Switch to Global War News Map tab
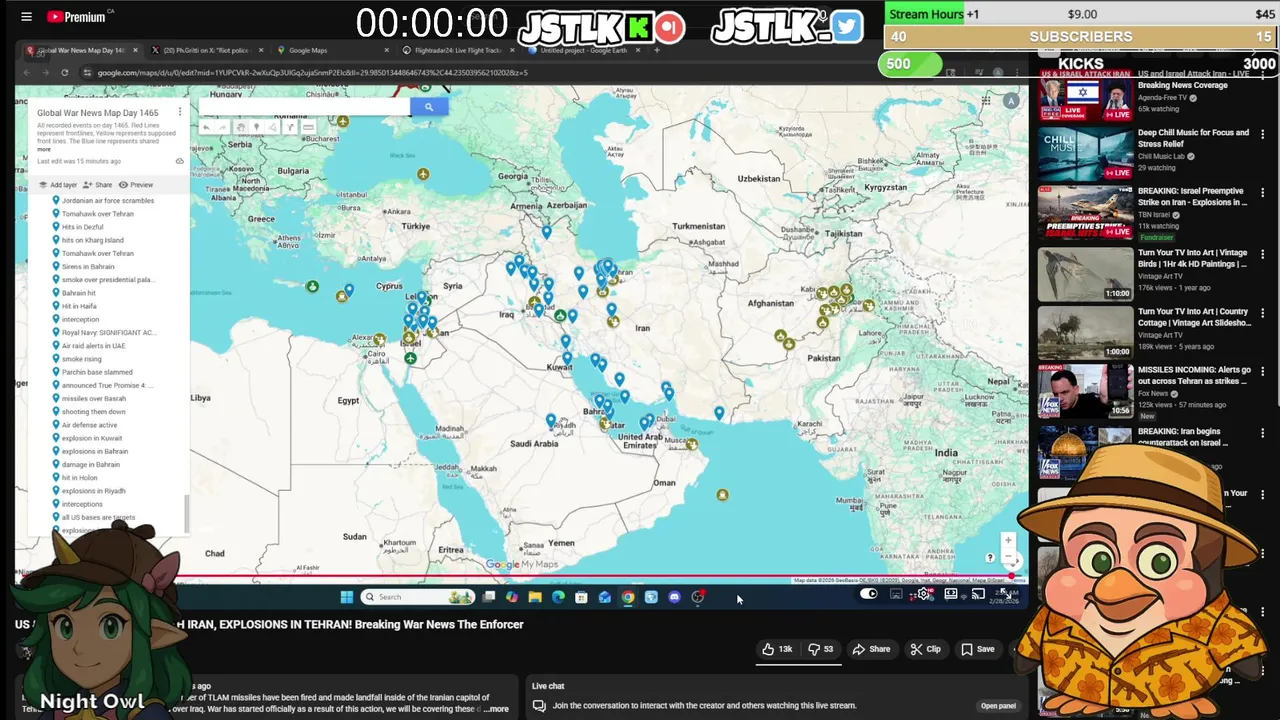Viewport: 1280px width, 720px height. point(82,50)
